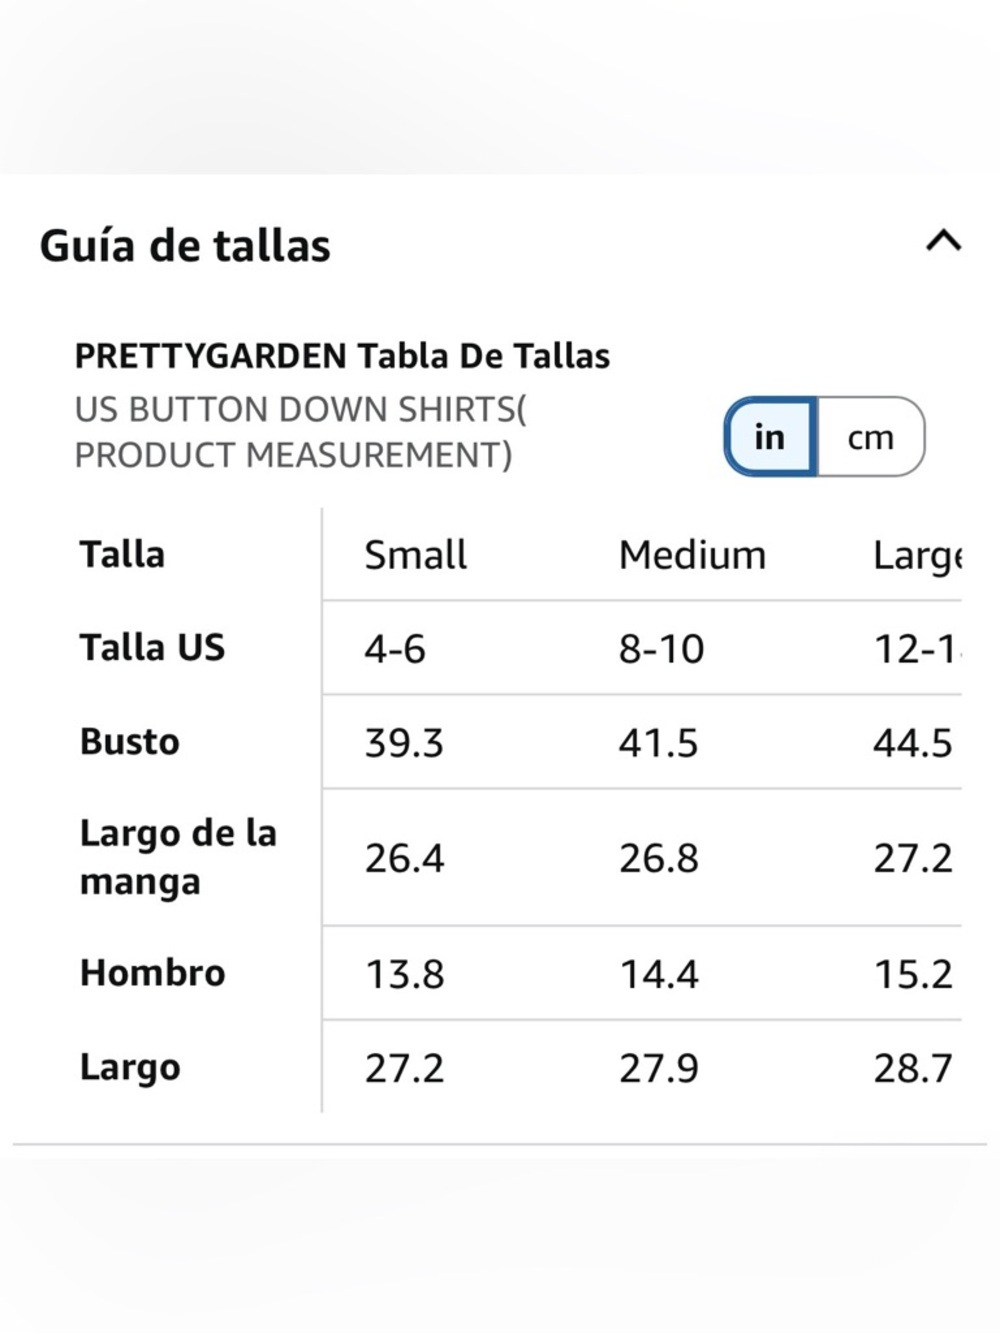Viewport: 1000px width, 1333px height.
Task: Click the Medium US size 8-10
Action: point(661,650)
